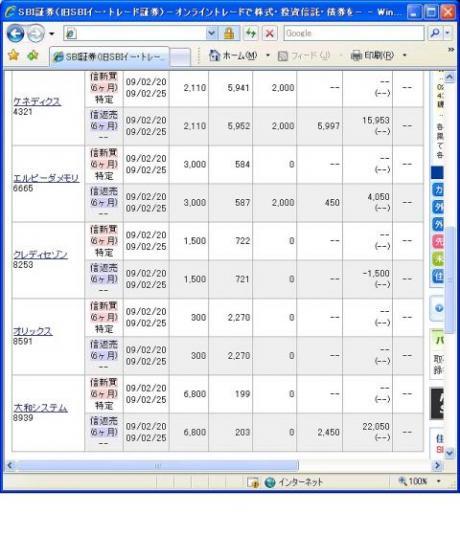Expand the address bar history dropdown

pyautogui.click(x=212, y=33)
